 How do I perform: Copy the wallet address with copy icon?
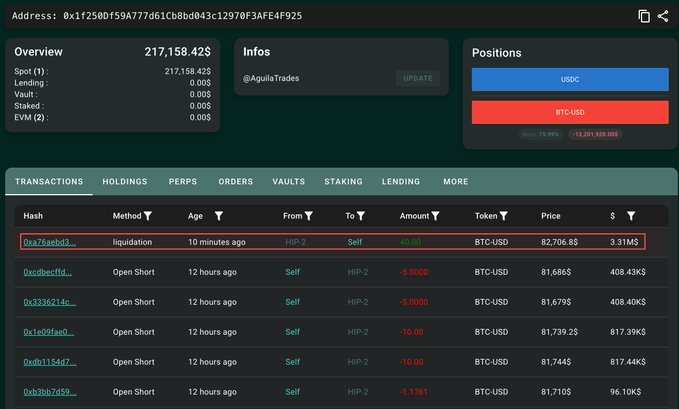click(x=644, y=16)
